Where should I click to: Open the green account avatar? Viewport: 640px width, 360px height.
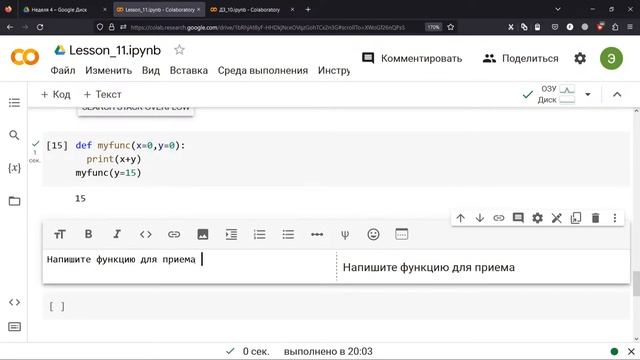coord(611,58)
